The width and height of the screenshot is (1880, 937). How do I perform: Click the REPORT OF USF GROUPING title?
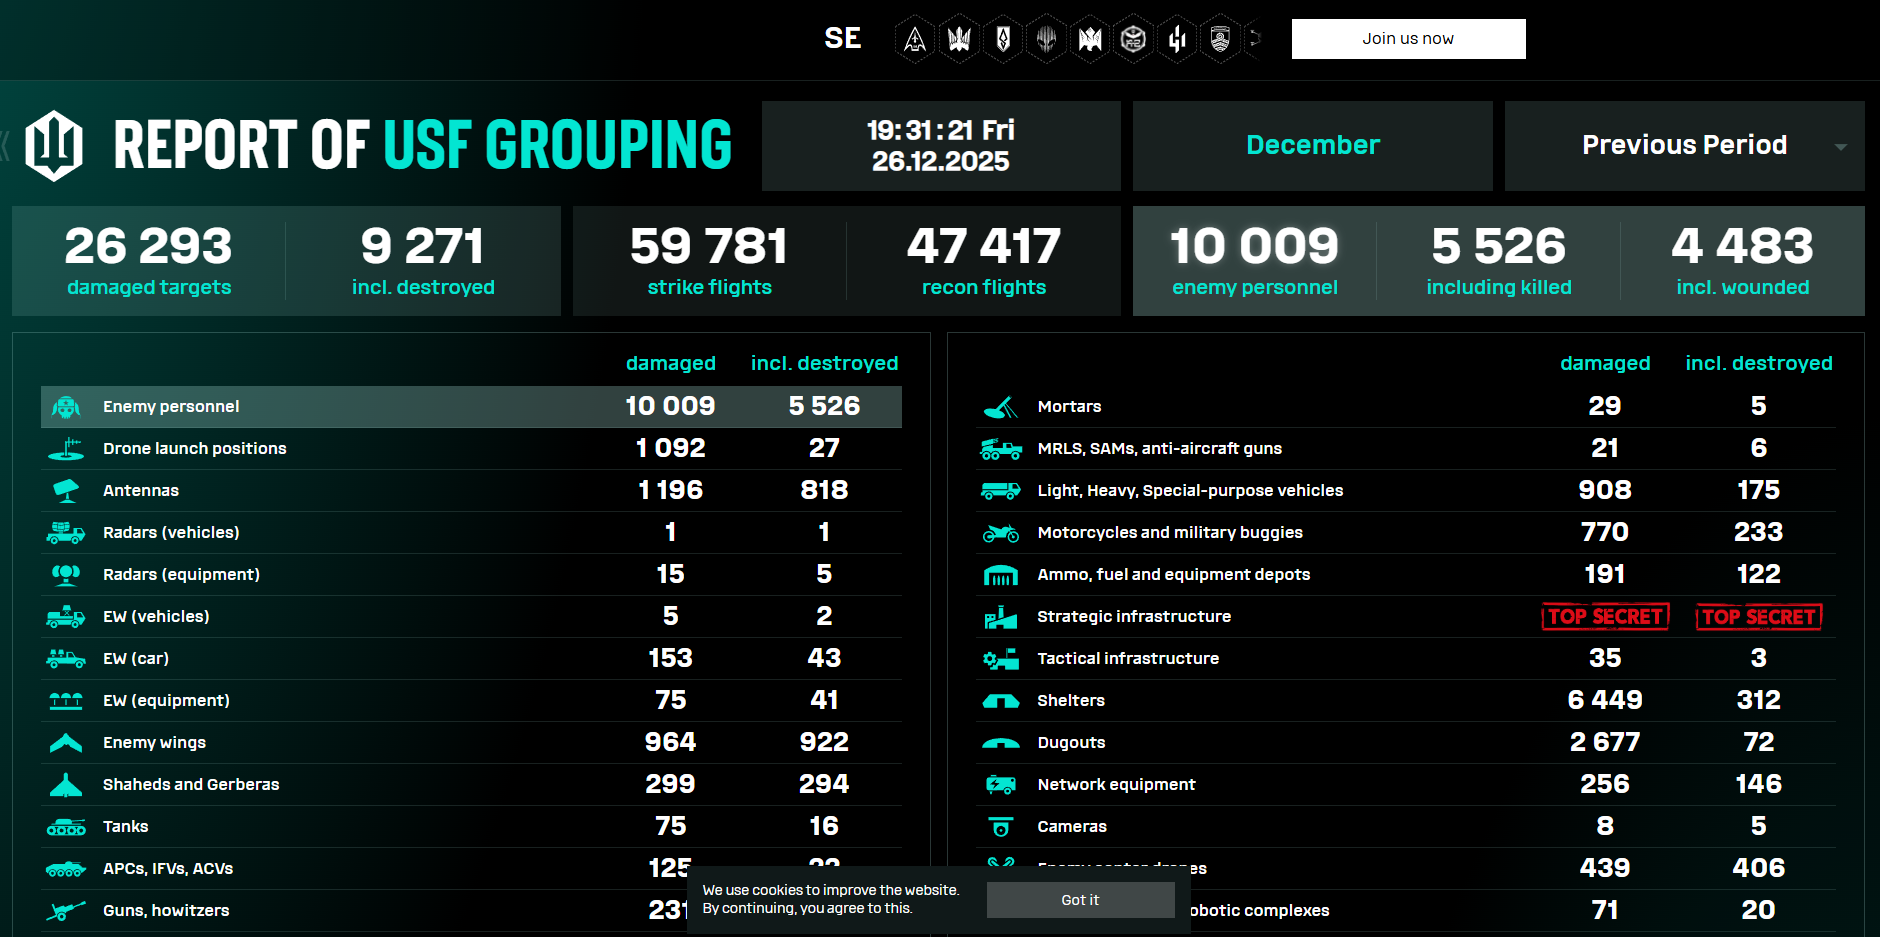coord(423,146)
